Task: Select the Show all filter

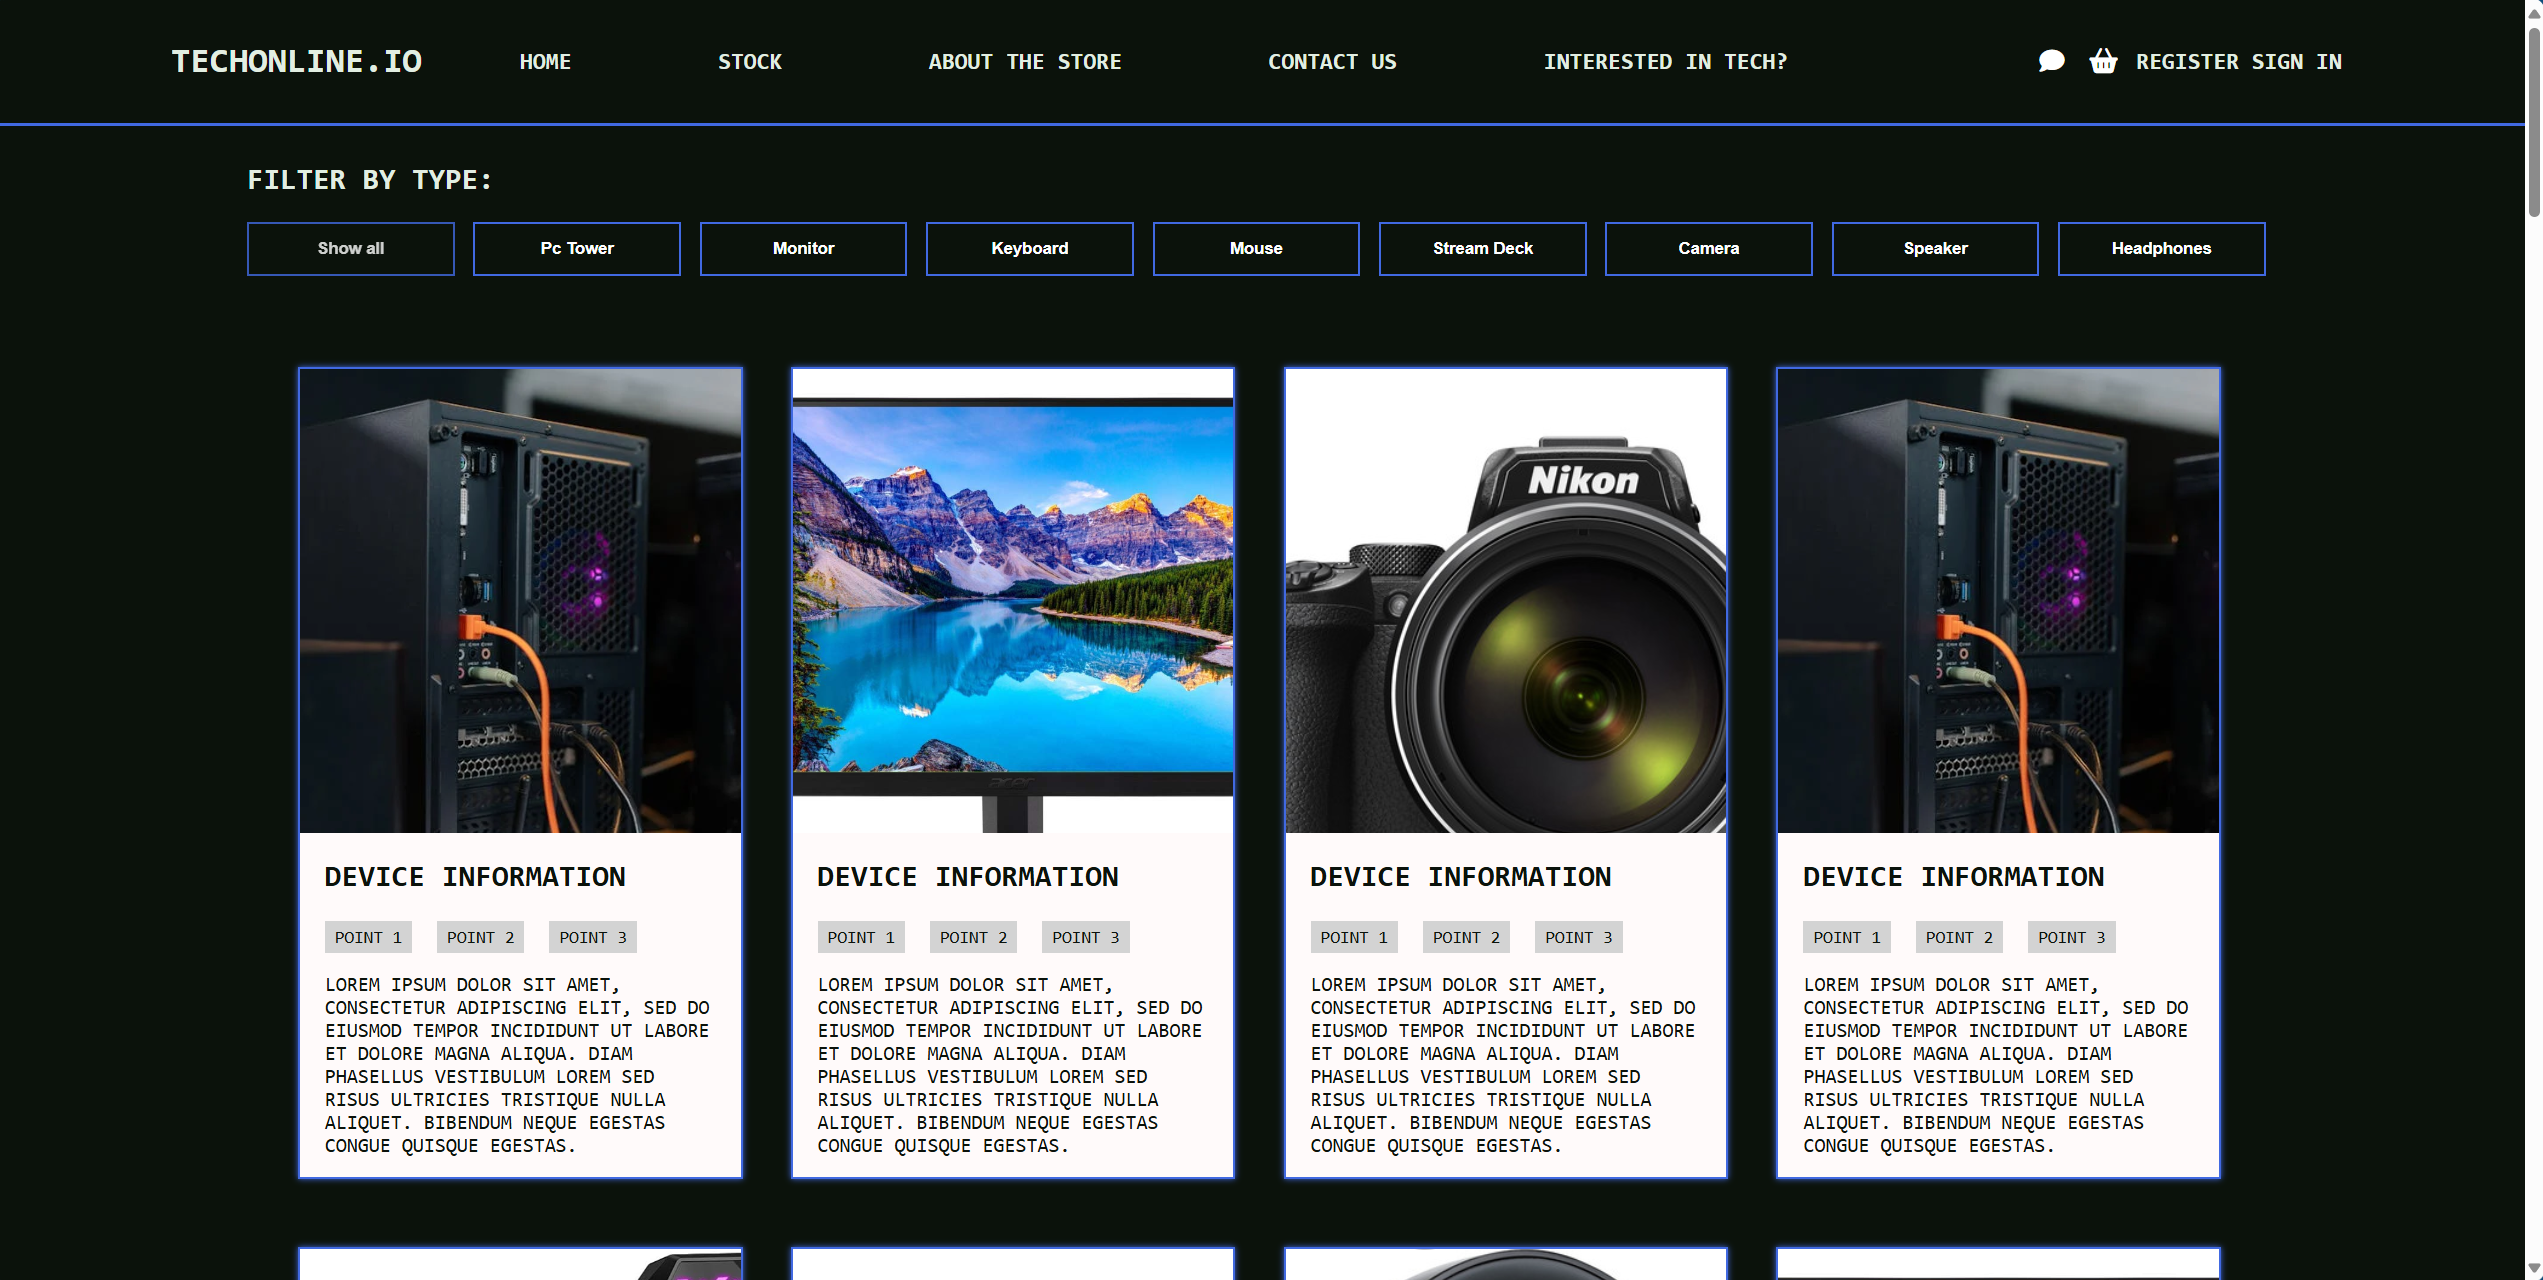Action: [351, 248]
